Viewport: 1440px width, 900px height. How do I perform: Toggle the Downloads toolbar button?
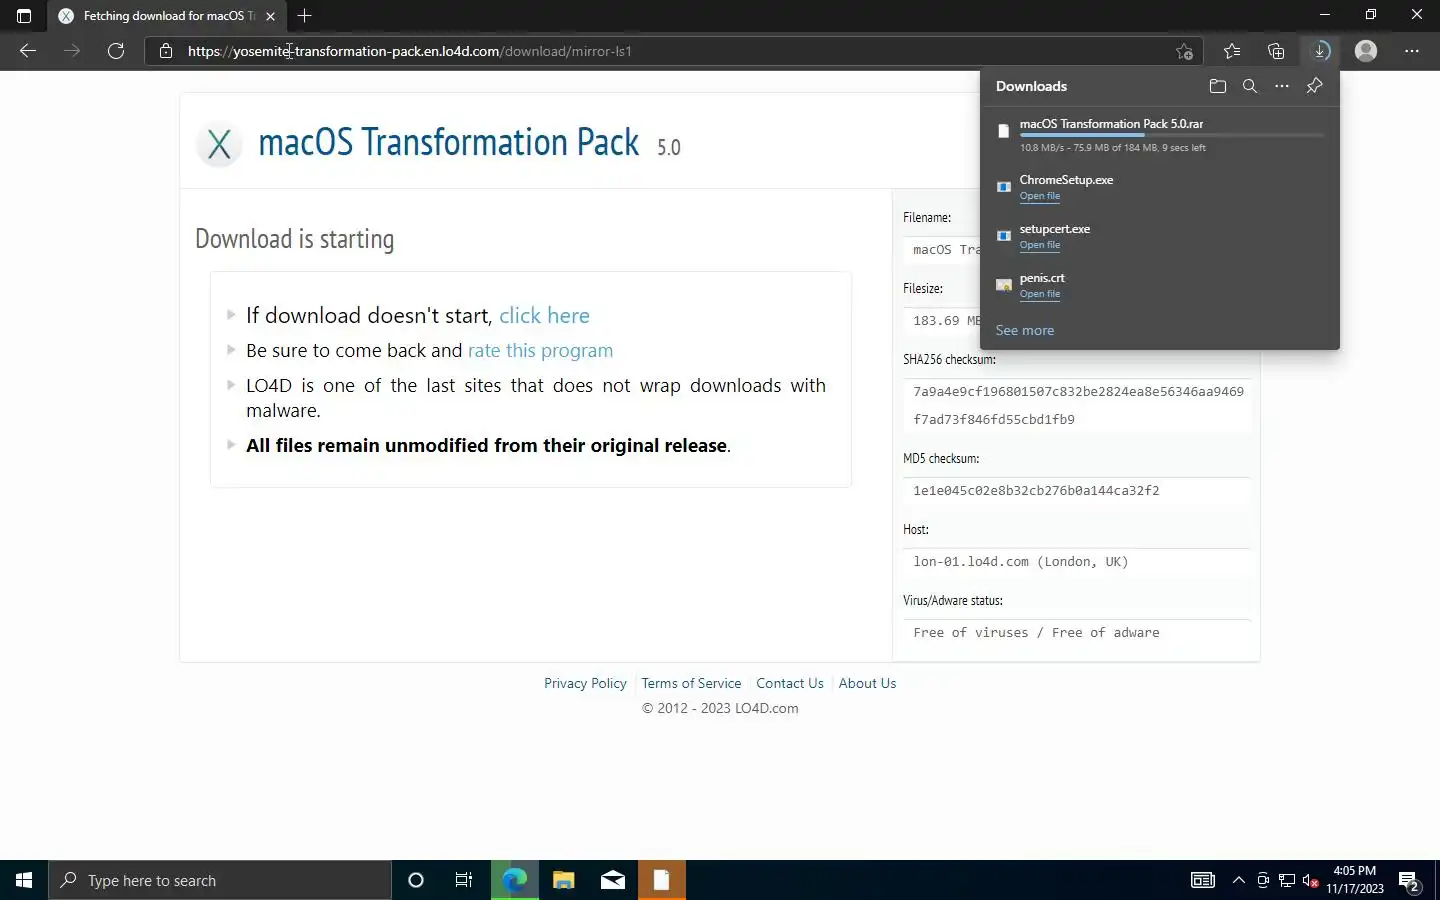coord(1321,51)
